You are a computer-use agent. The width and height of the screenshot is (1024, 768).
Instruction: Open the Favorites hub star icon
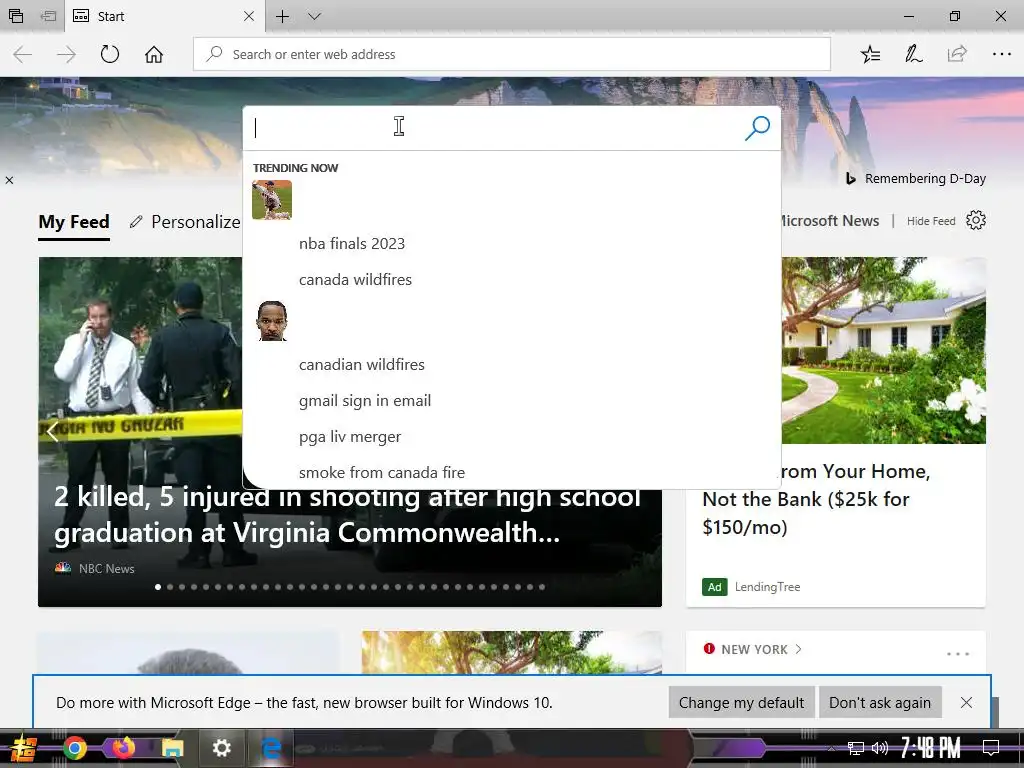pyautogui.click(x=870, y=54)
